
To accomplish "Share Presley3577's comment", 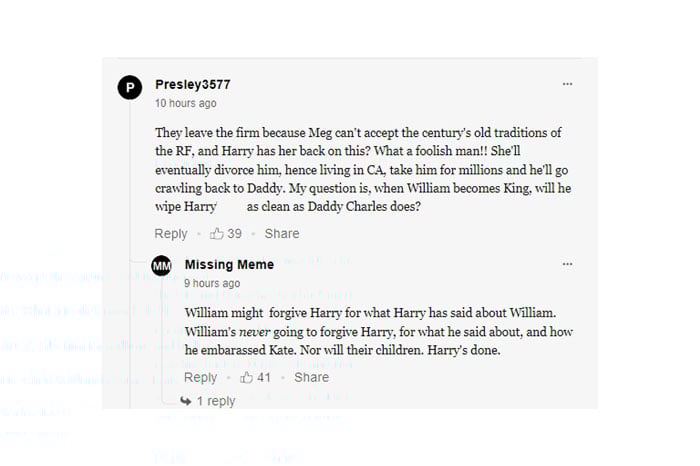I will pyautogui.click(x=282, y=233).
